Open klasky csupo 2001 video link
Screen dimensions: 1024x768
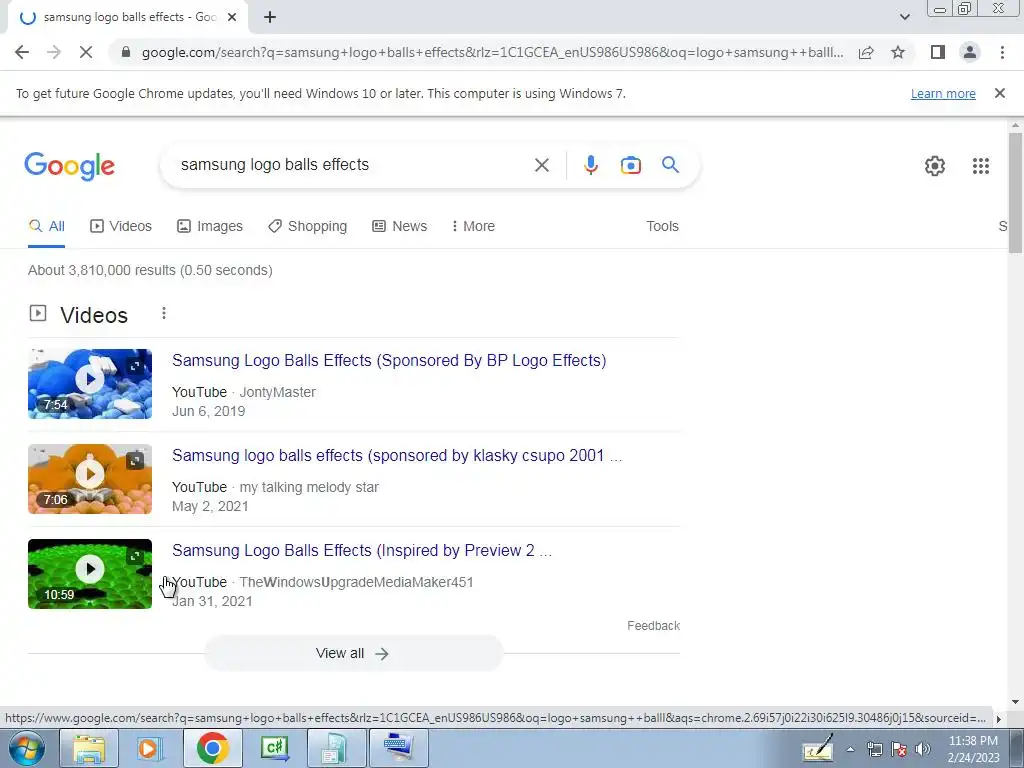[x=397, y=455]
